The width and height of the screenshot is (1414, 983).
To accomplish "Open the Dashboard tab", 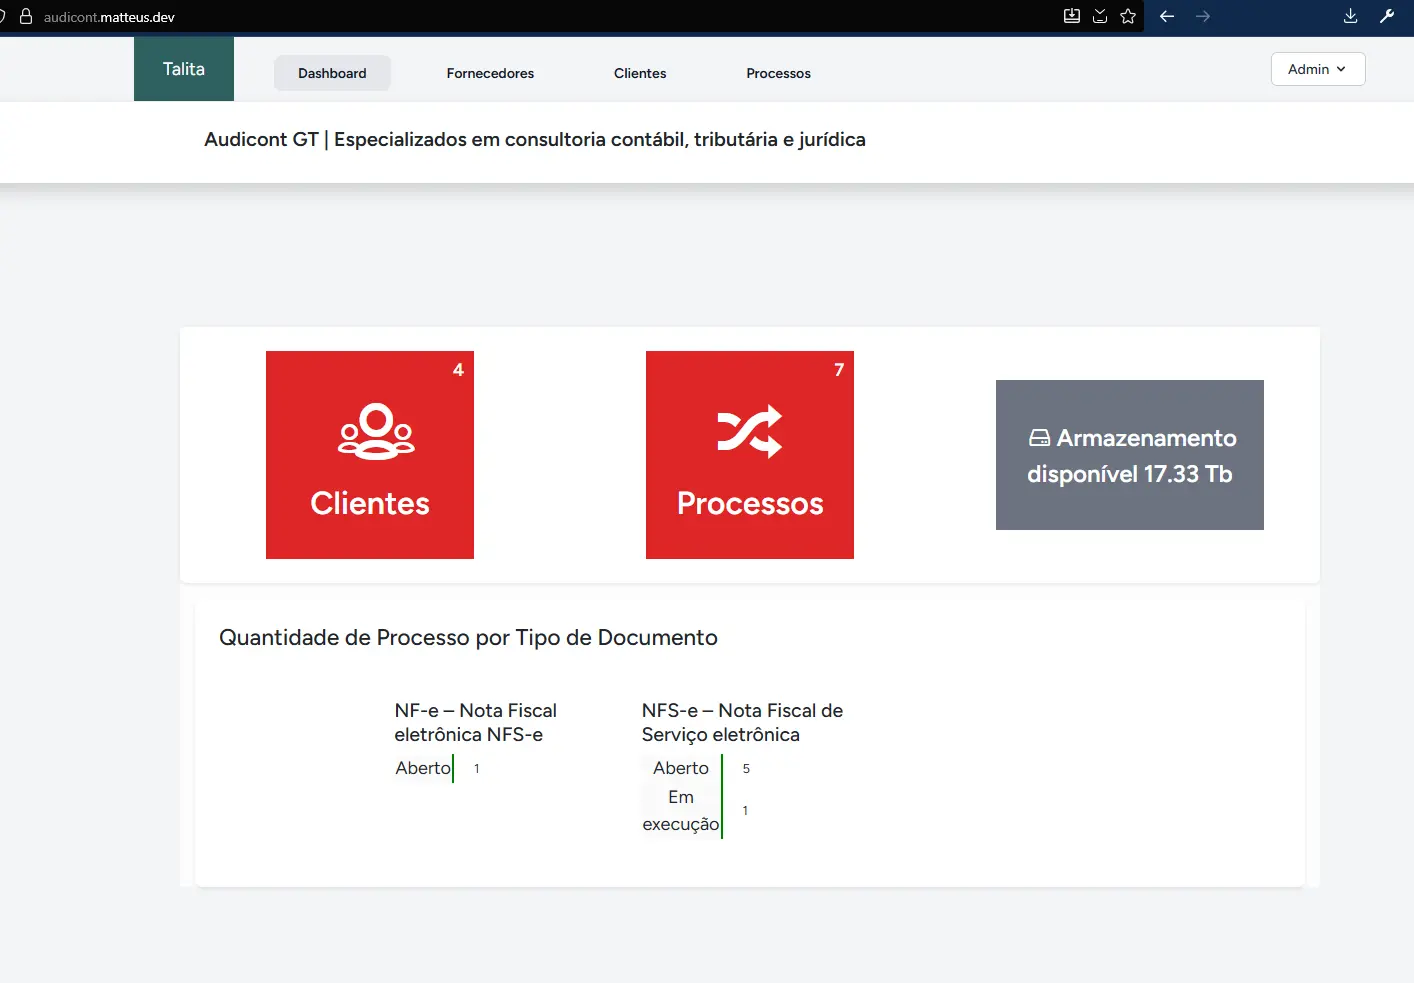I will click(332, 73).
